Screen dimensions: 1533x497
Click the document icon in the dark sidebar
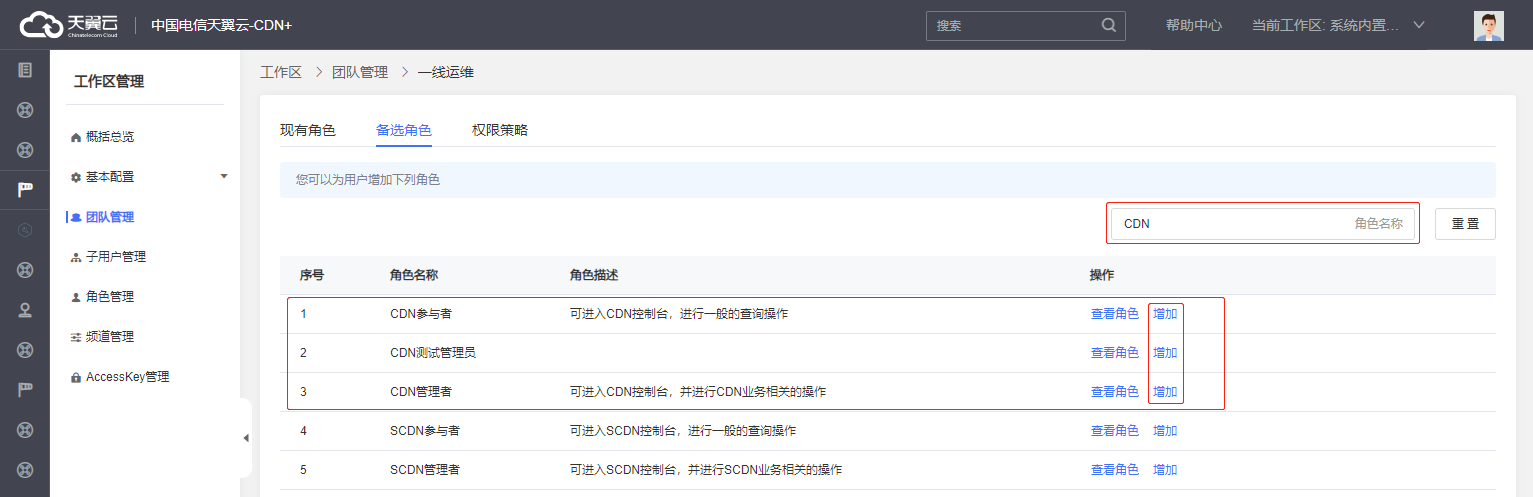click(25, 70)
